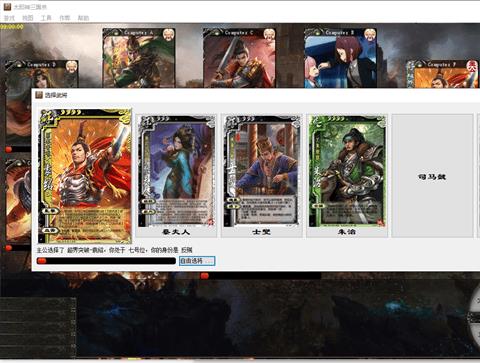Screen dimensions: 480x363
Task: Pick the 司马徽 general button
Action: coord(432,176)
